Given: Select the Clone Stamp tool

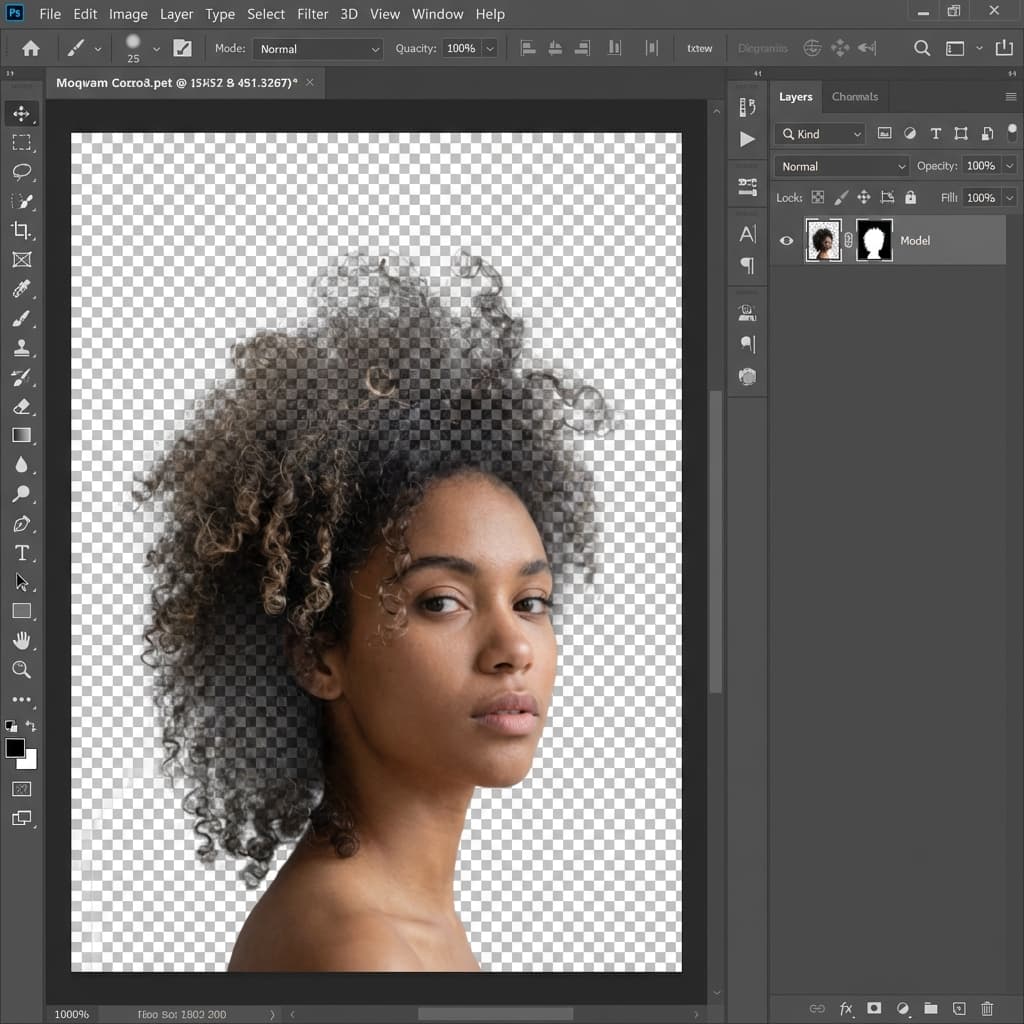Looking at the screenshot, I should [22, 348].
